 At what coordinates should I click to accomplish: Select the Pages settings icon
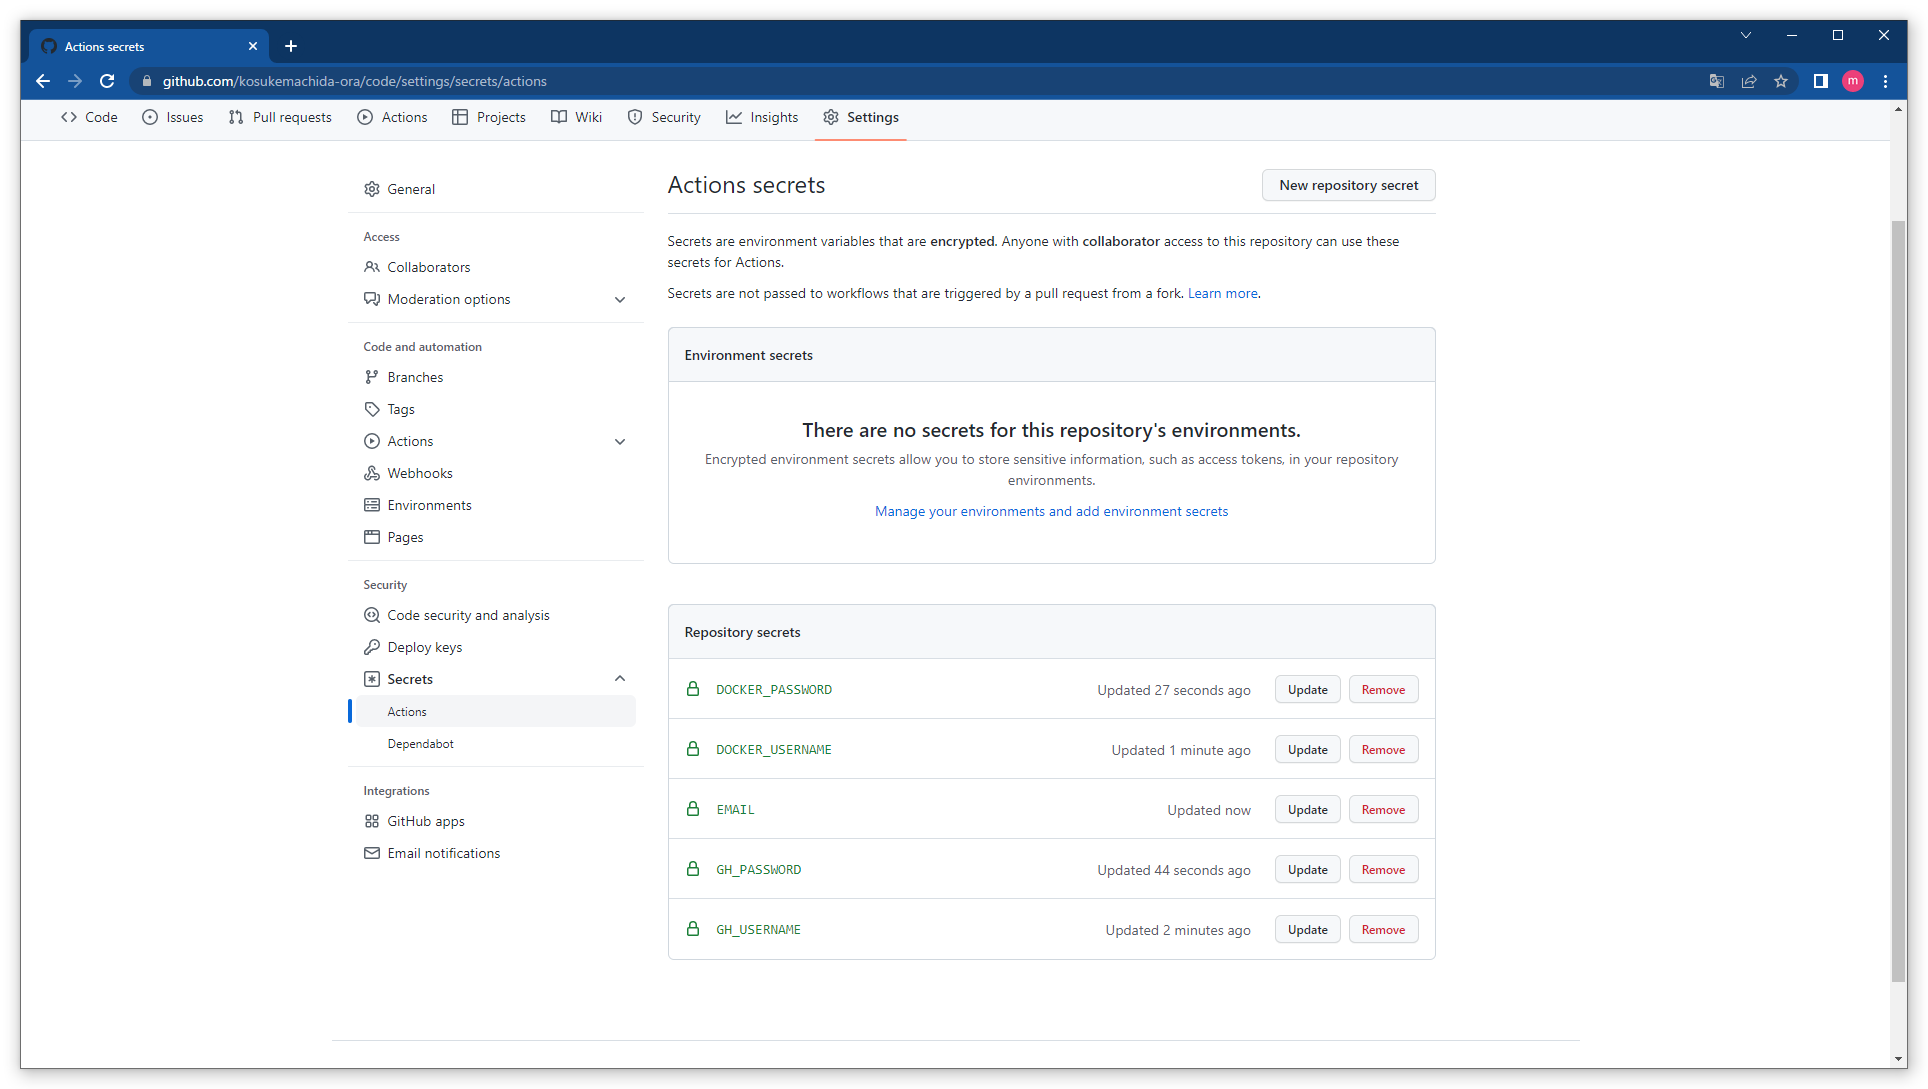(371, 537)
